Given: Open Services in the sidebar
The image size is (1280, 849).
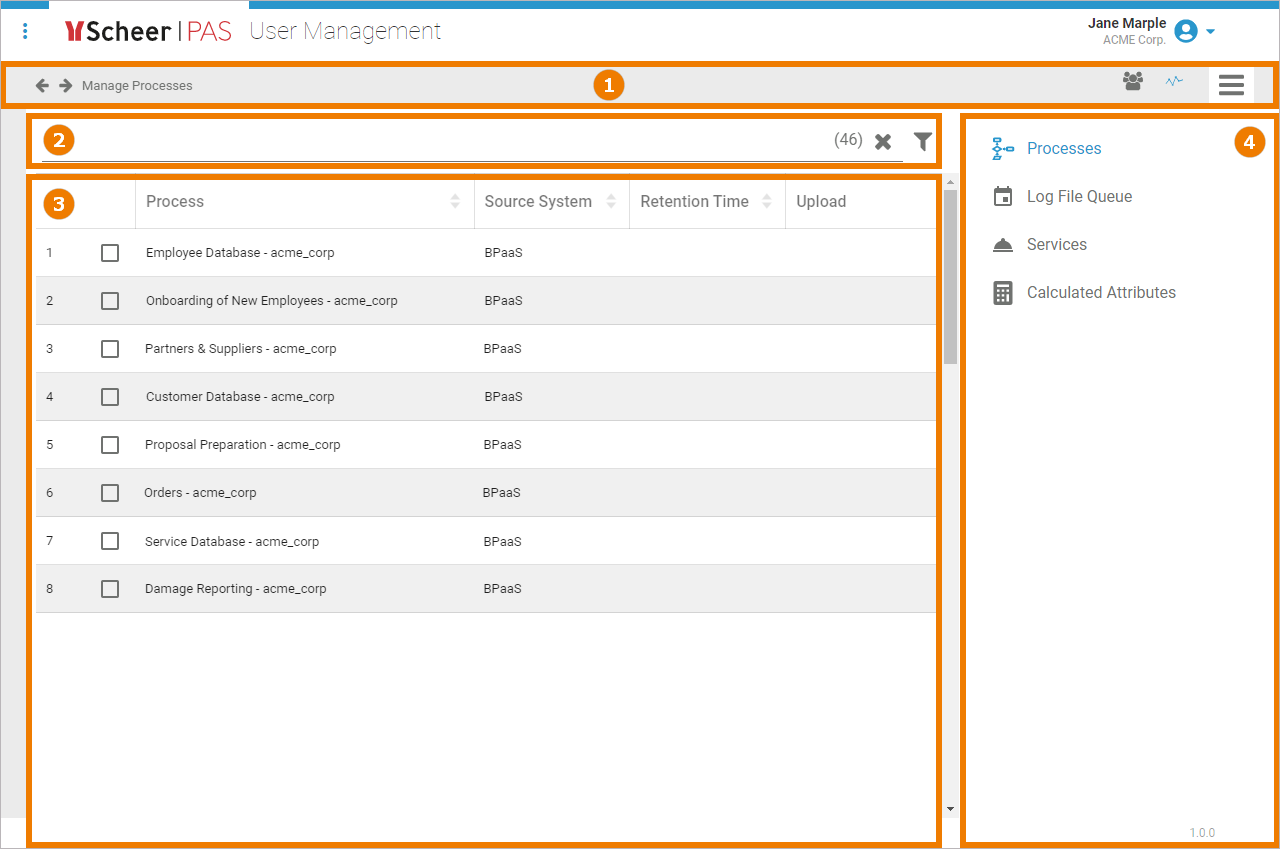Looking at the screenshot, I should [1056, 245].
